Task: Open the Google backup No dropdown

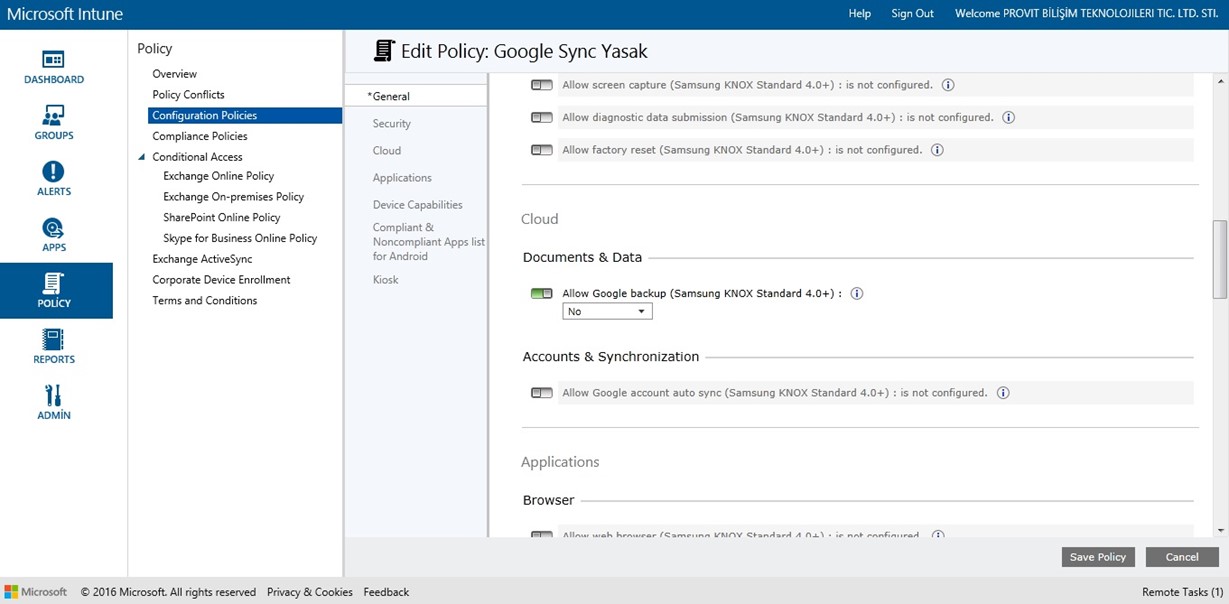Action: coord(608,312)
